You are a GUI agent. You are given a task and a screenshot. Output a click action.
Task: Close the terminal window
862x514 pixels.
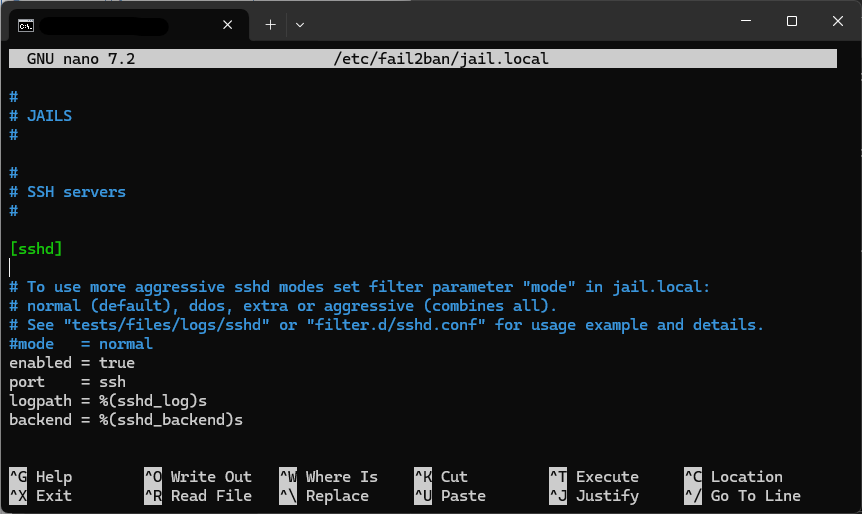(x=836, y=22)
